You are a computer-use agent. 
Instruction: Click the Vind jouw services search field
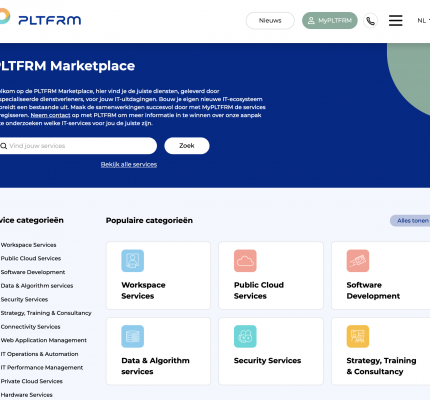click(78, 146)
